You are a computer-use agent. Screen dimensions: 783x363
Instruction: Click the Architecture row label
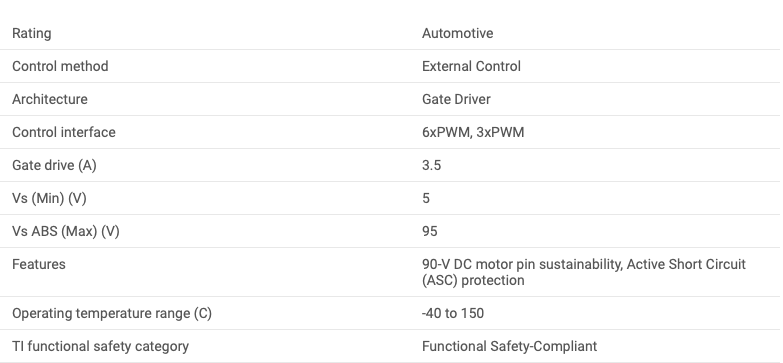[x=49, y=99]
